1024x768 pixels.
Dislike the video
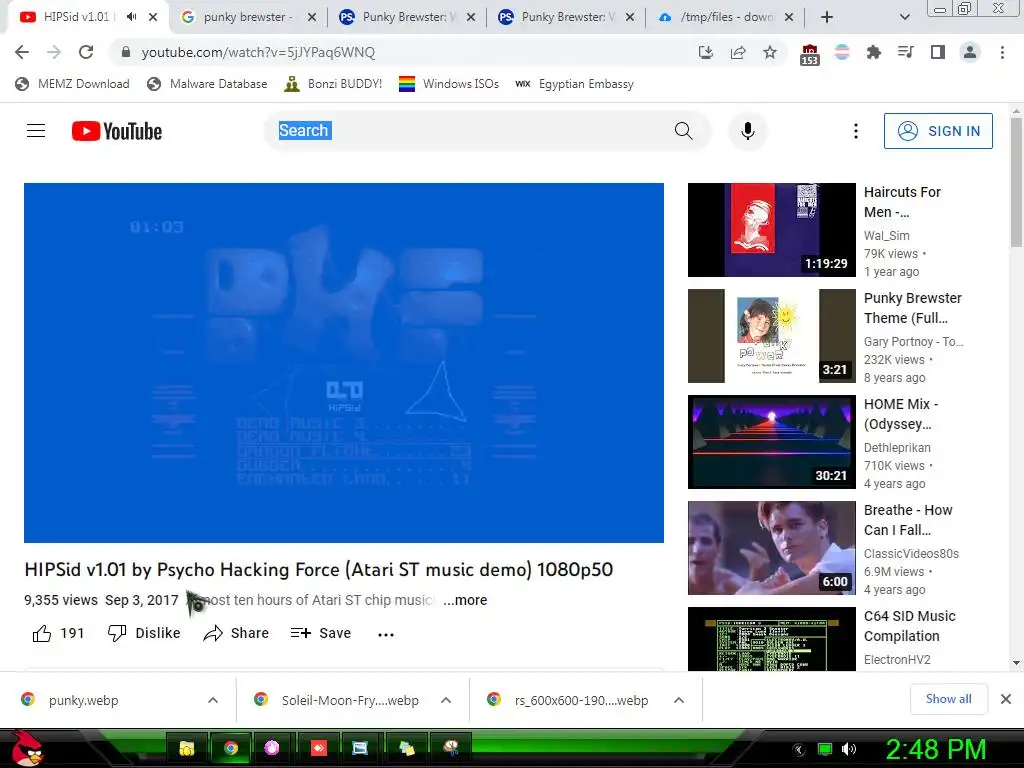144,633
